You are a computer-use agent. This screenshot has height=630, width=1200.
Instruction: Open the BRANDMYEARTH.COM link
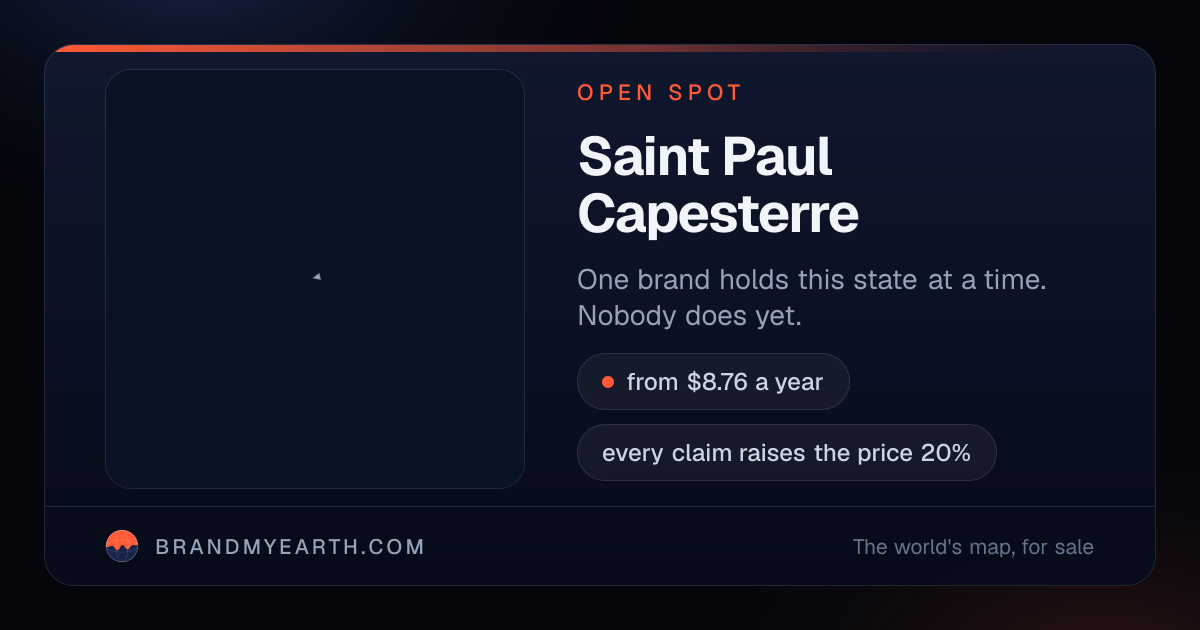point(290,547)
